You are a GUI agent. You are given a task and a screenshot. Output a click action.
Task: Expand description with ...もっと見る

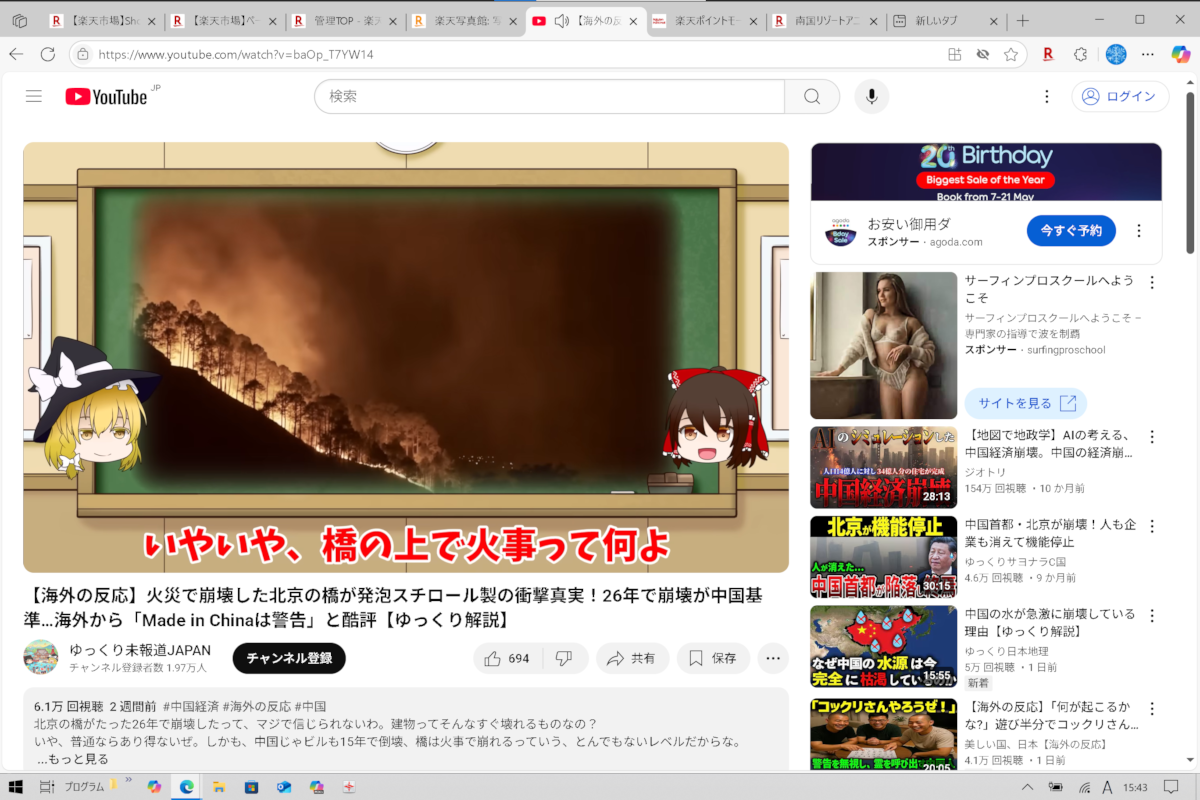pos(73,759)
